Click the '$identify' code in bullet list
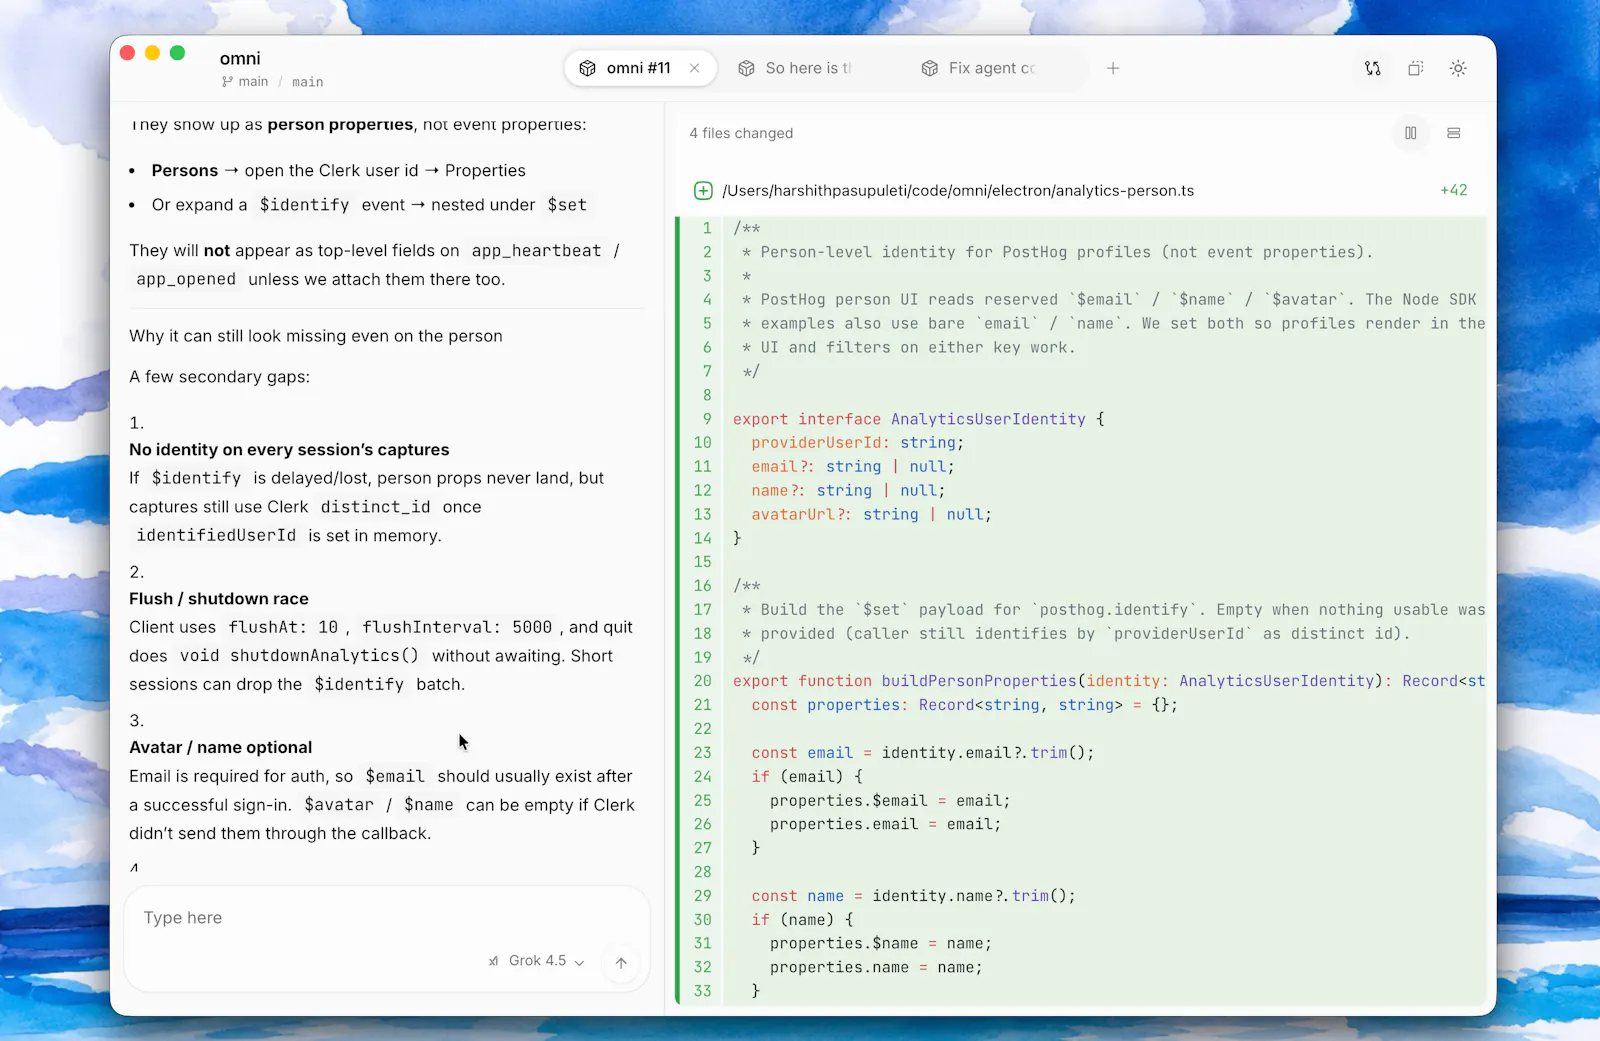The image size is (1600, 1041). tap(304, 205)
